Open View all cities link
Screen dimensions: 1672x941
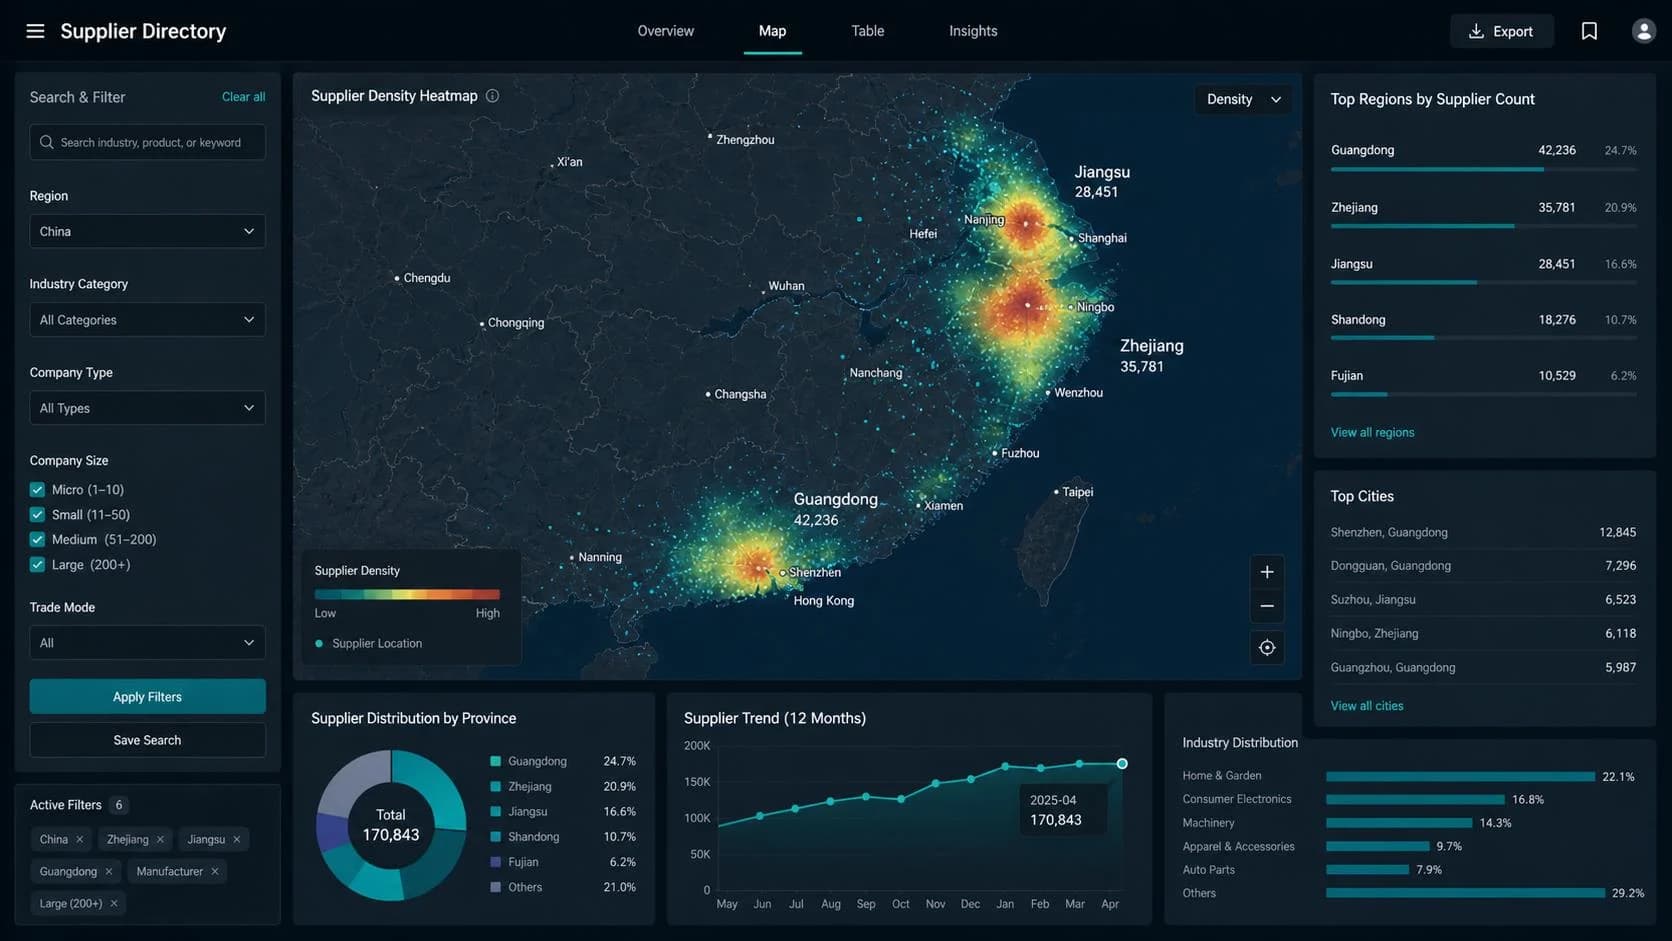1366,706
